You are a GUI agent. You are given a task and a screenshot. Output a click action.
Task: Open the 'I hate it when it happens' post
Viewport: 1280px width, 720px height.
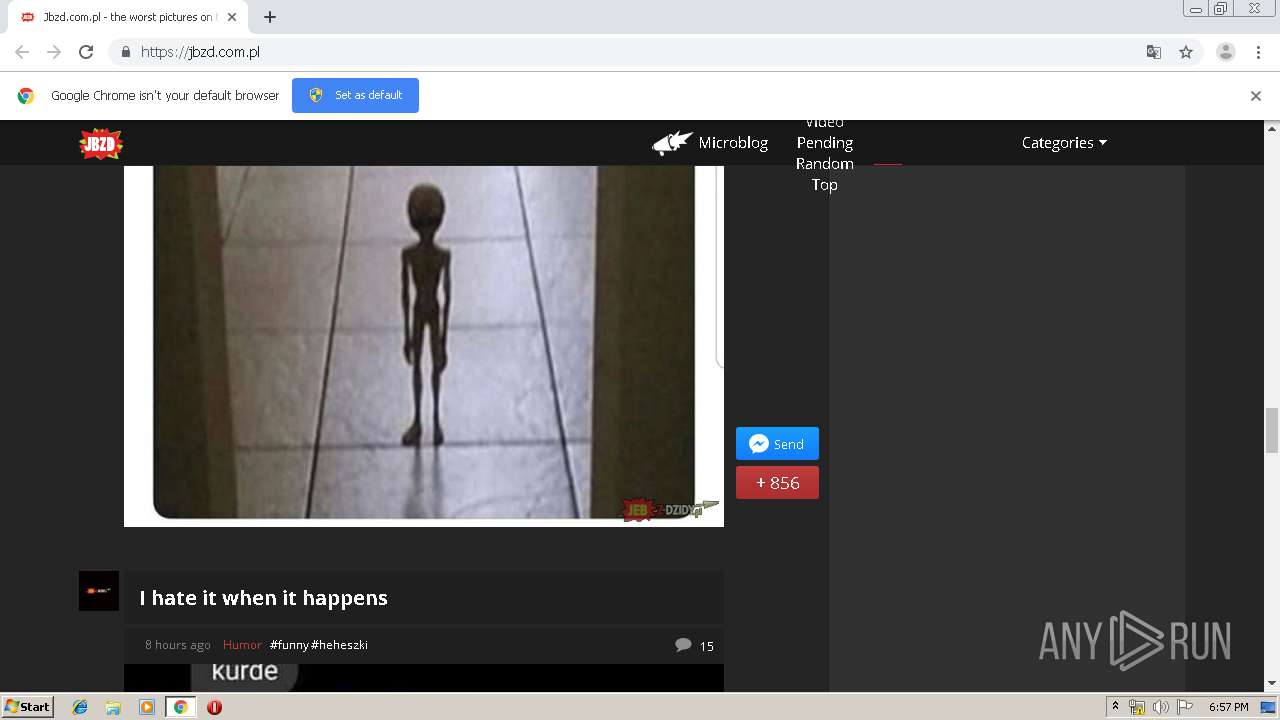coord(263,598)
